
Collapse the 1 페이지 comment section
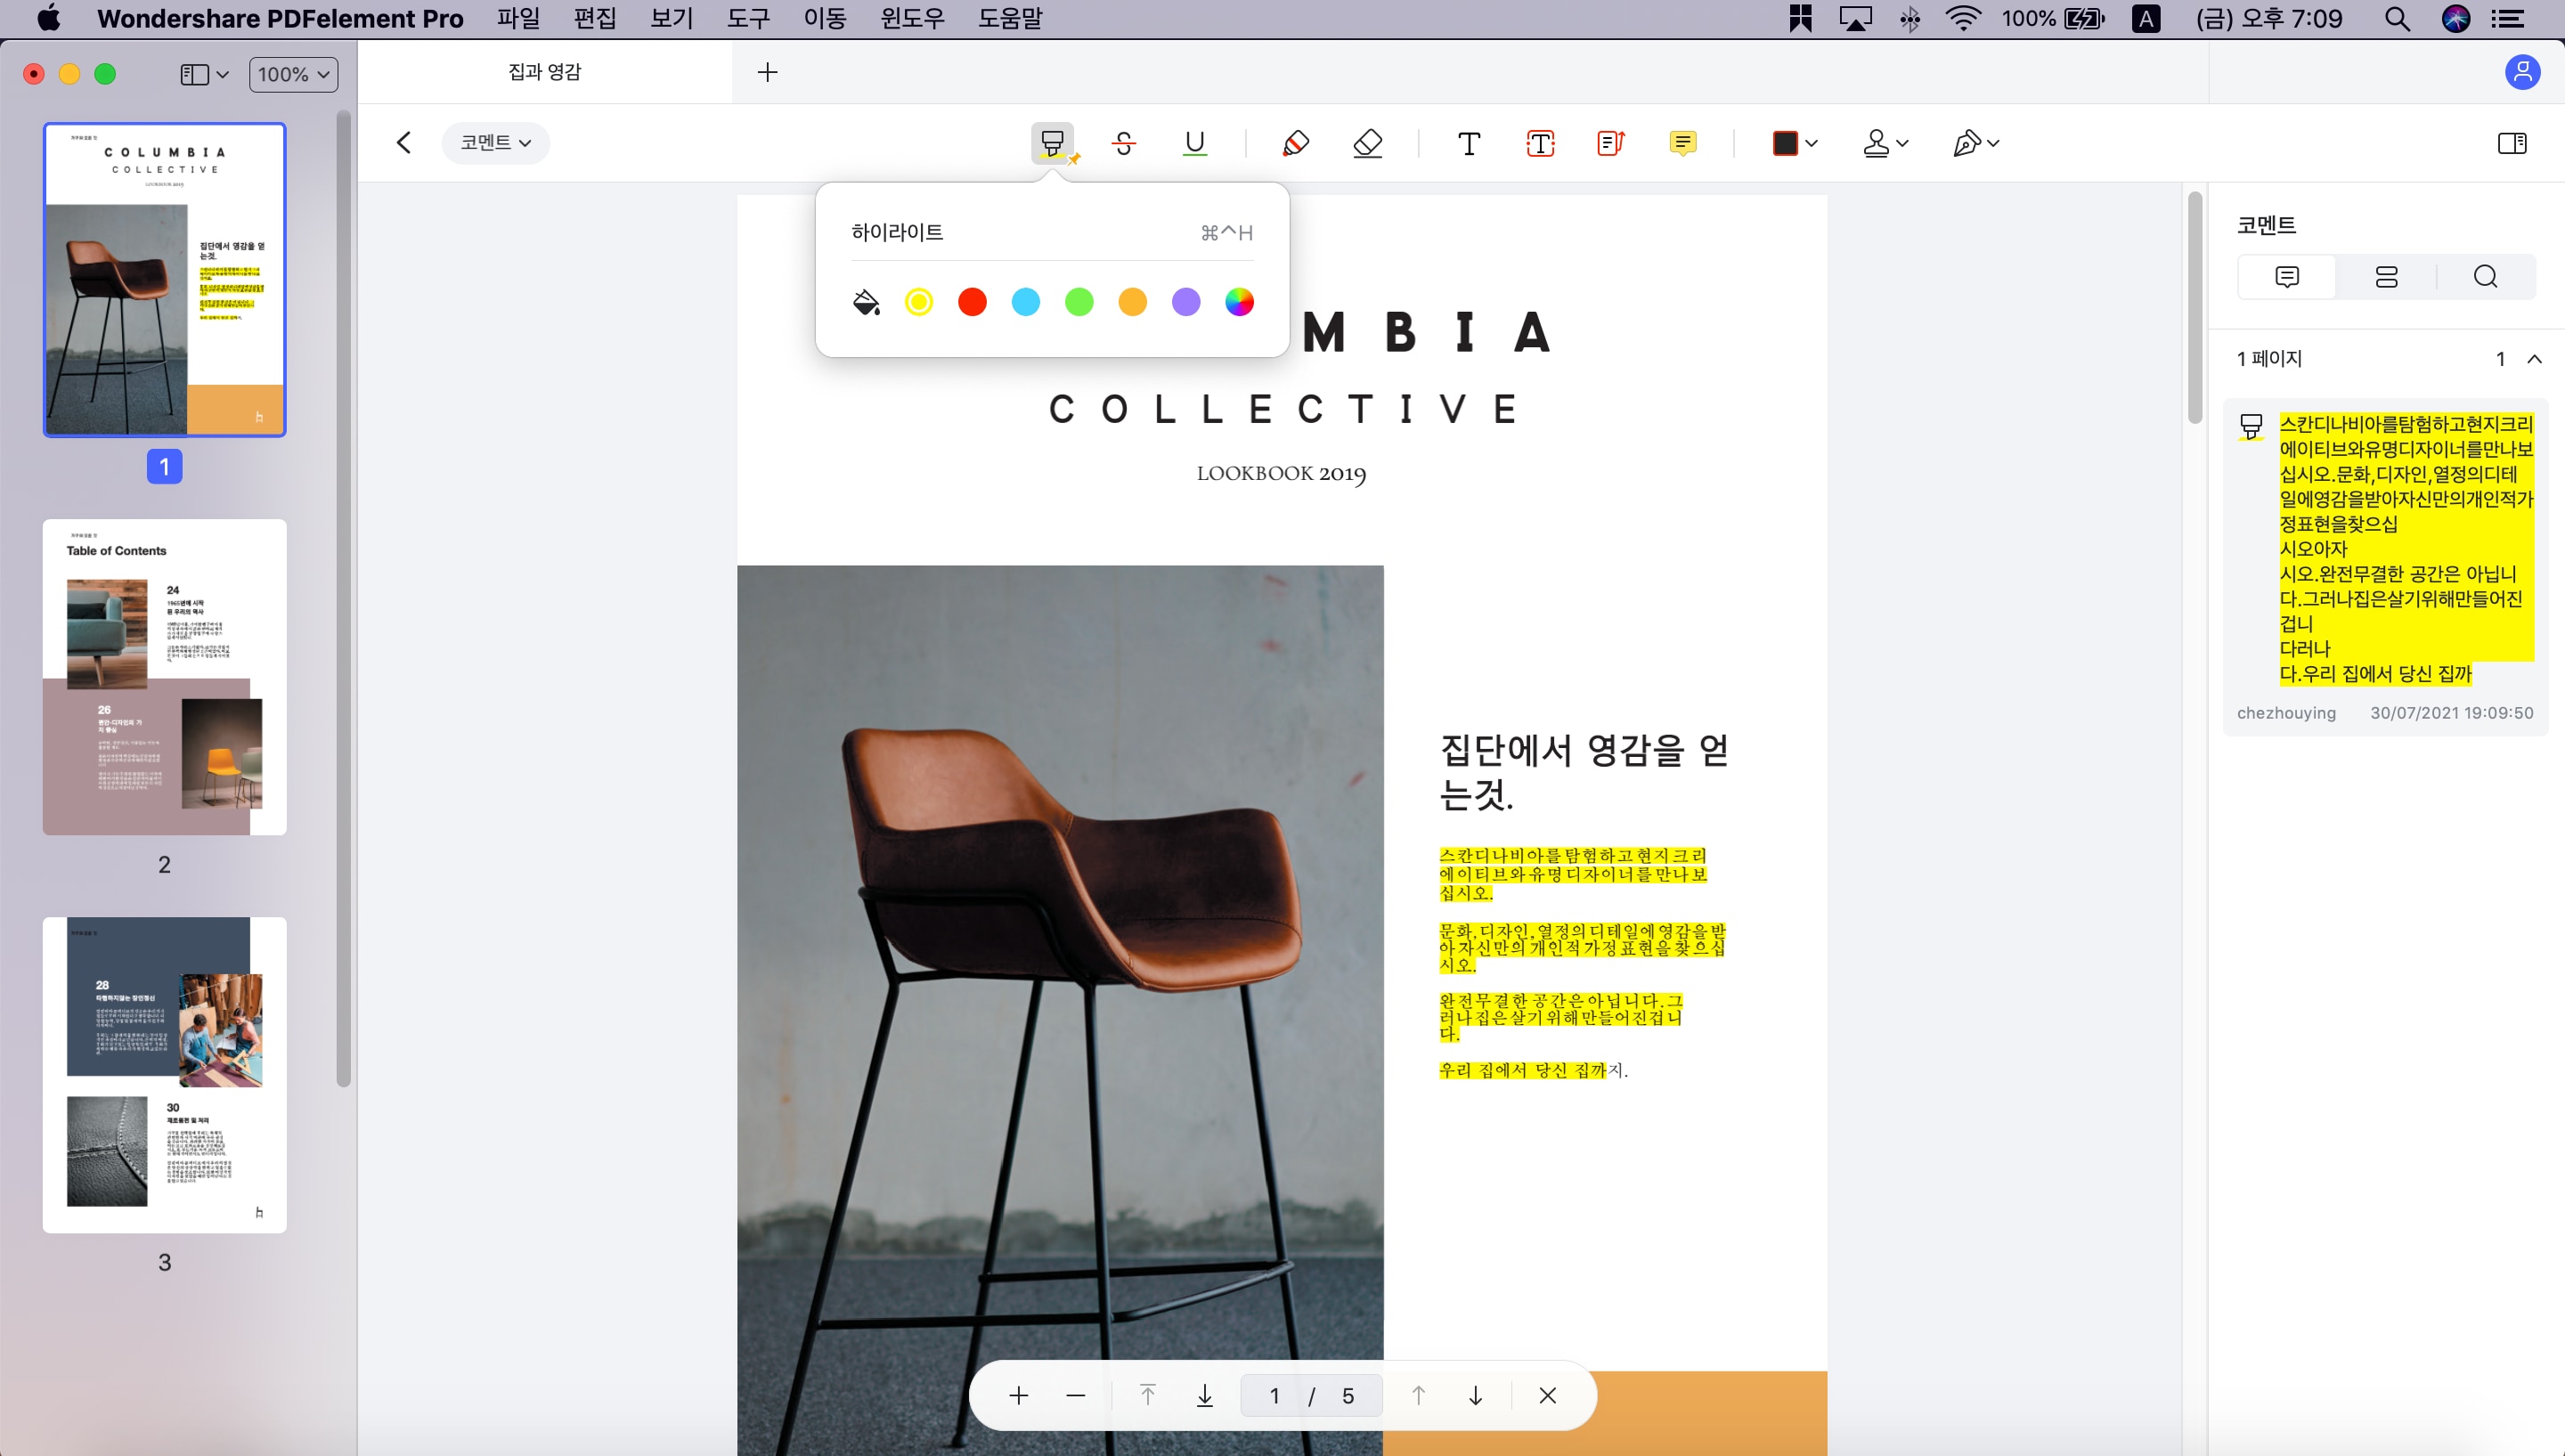[2531, 359]
